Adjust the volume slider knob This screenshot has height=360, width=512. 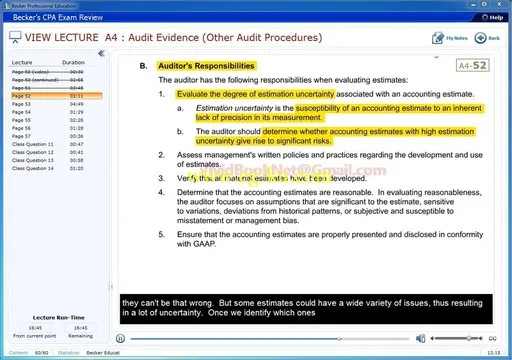469,338
